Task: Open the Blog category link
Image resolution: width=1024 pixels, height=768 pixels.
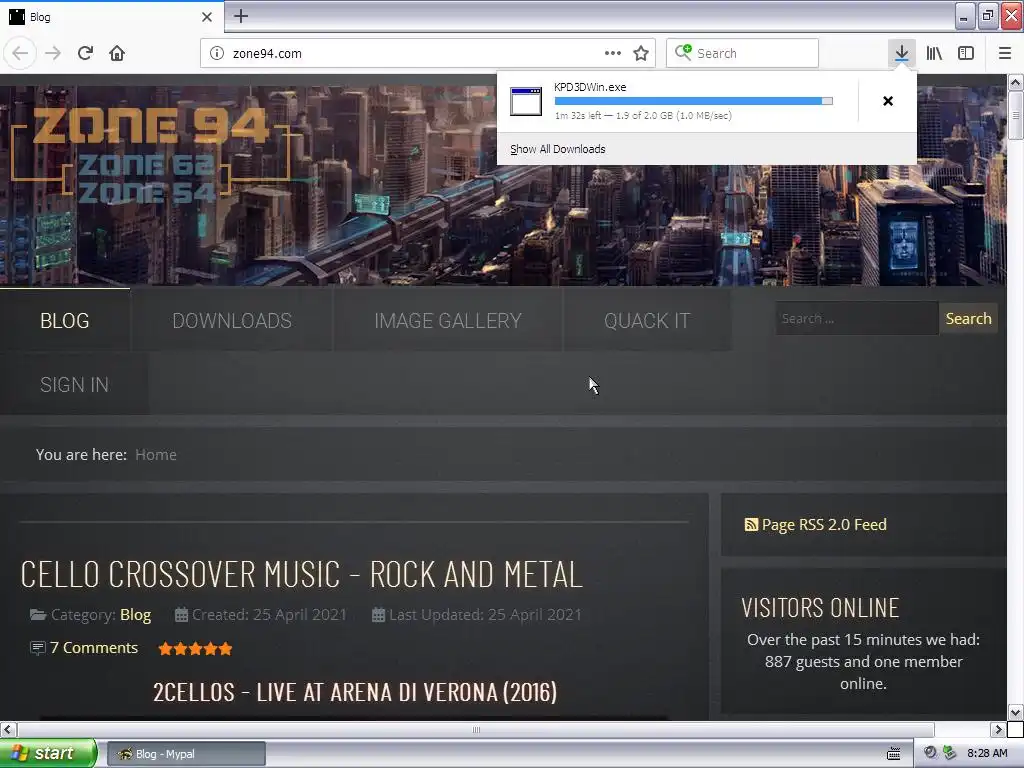Action: click(x=135, y=615)
